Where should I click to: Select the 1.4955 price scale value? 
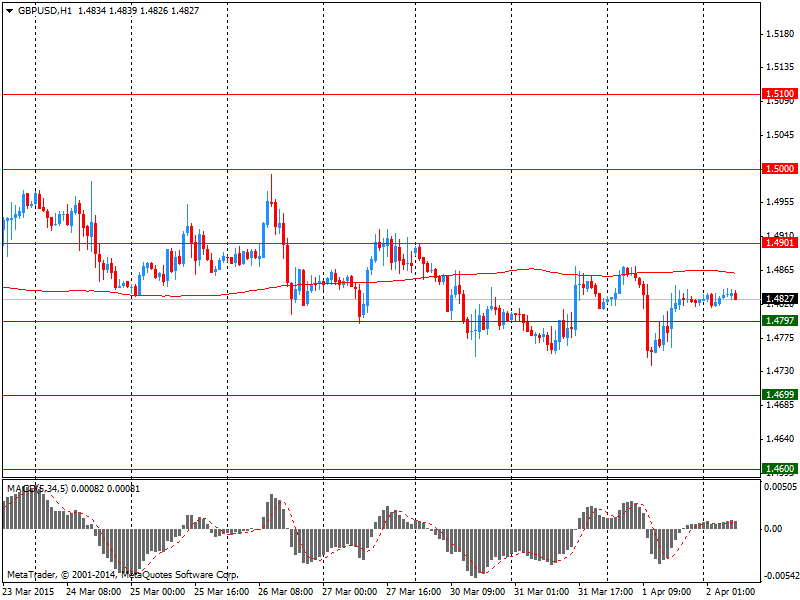coord(781,202)
